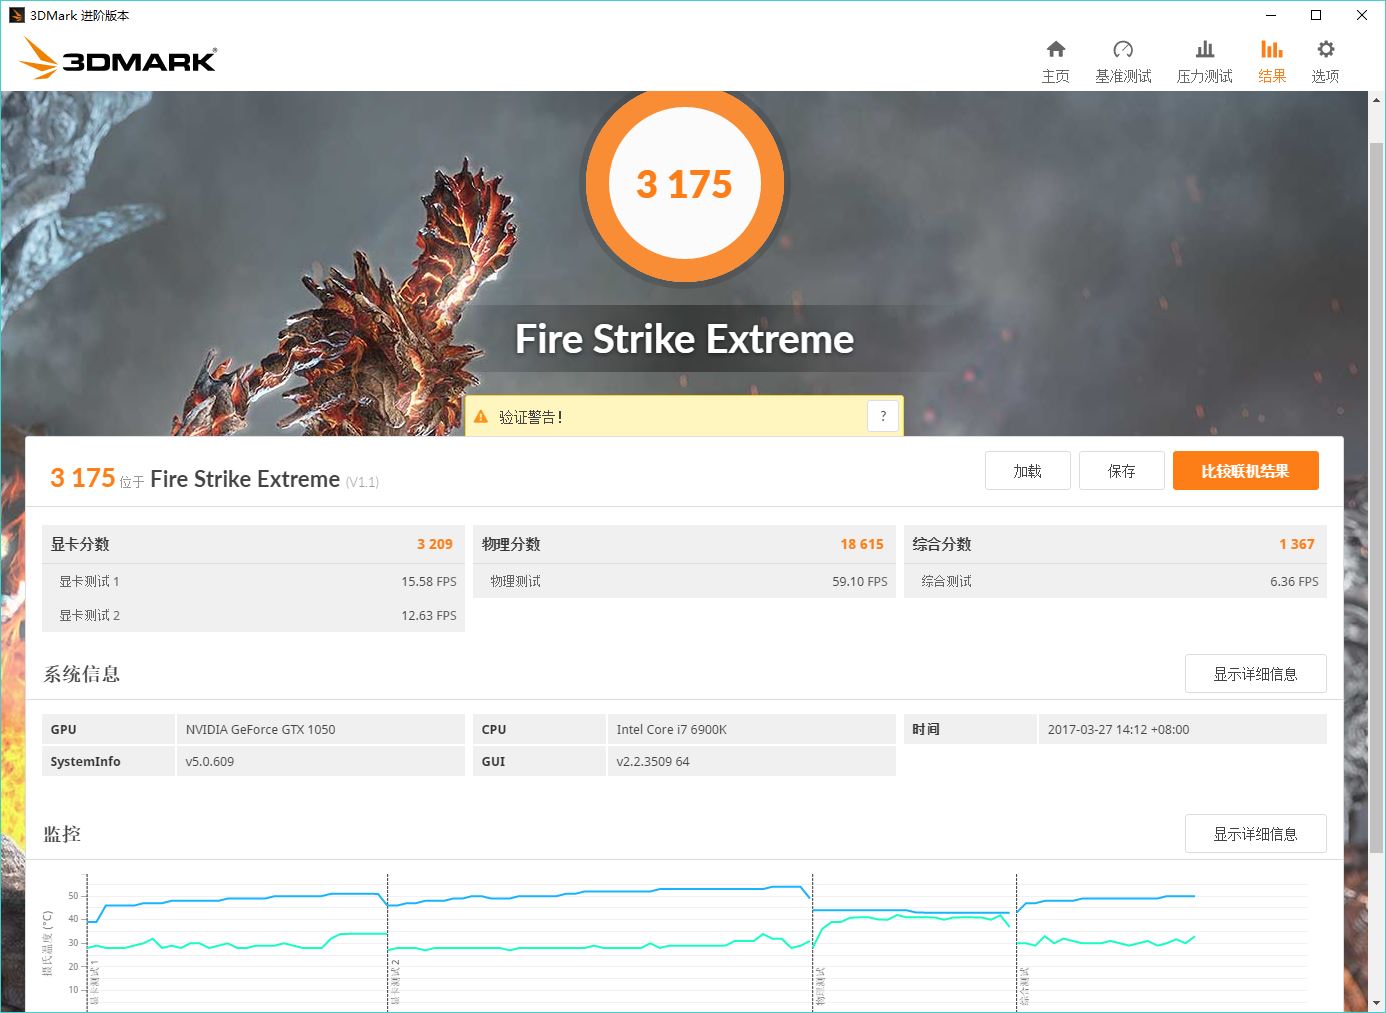Open the 选项 options gear icon
Screen dimensions: 1386x1013
(1326, 49)
